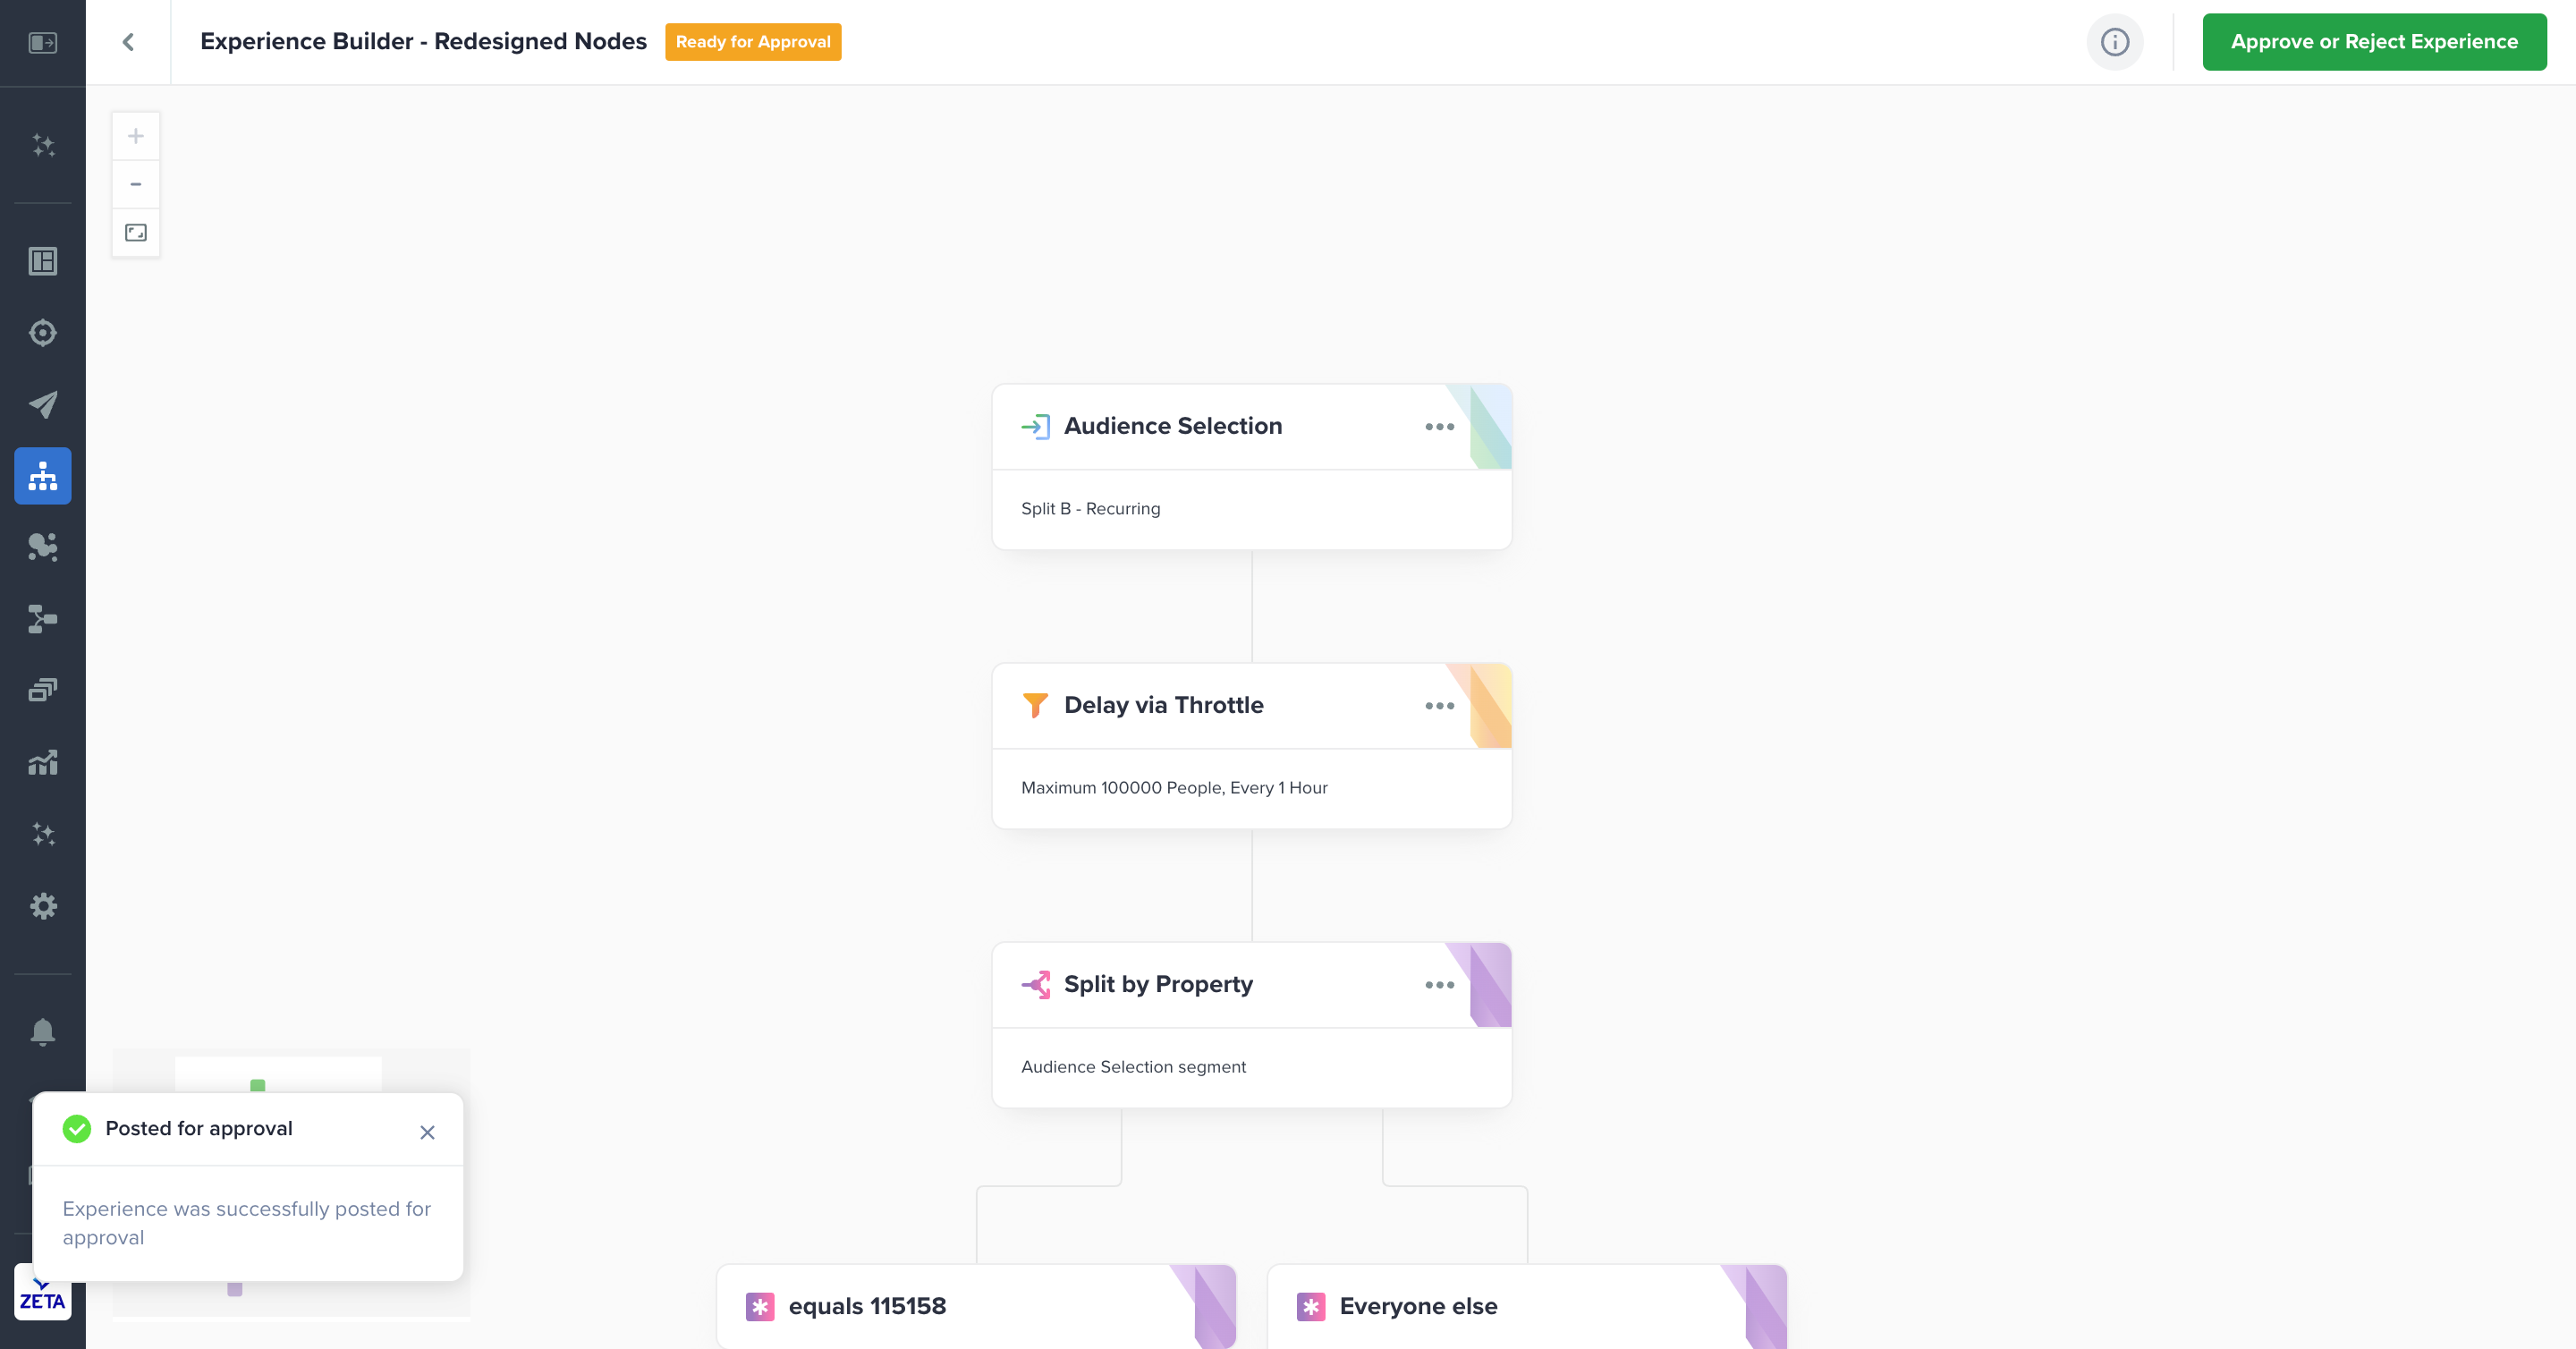
Task: Click the Ready for Approval status badge
Action: click(753, 42)
